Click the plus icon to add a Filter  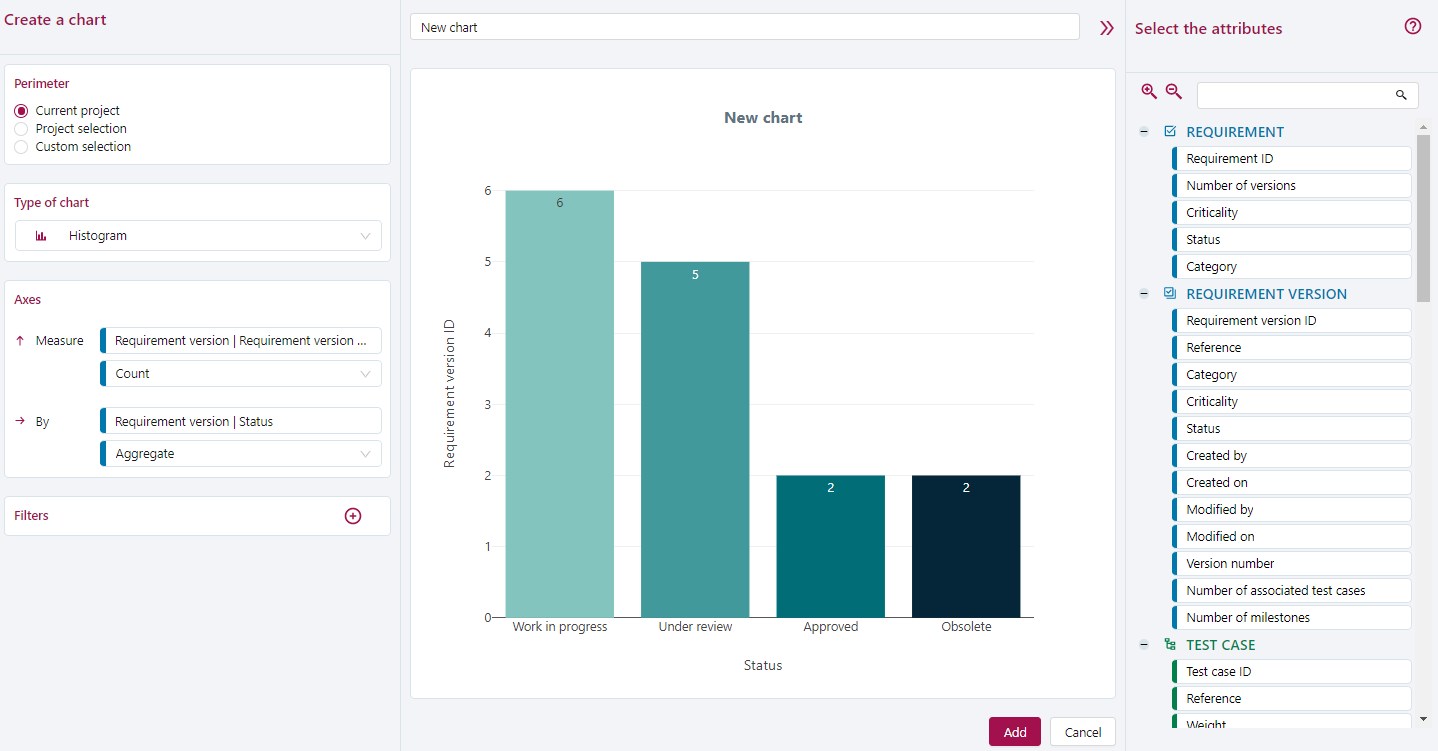353,515
